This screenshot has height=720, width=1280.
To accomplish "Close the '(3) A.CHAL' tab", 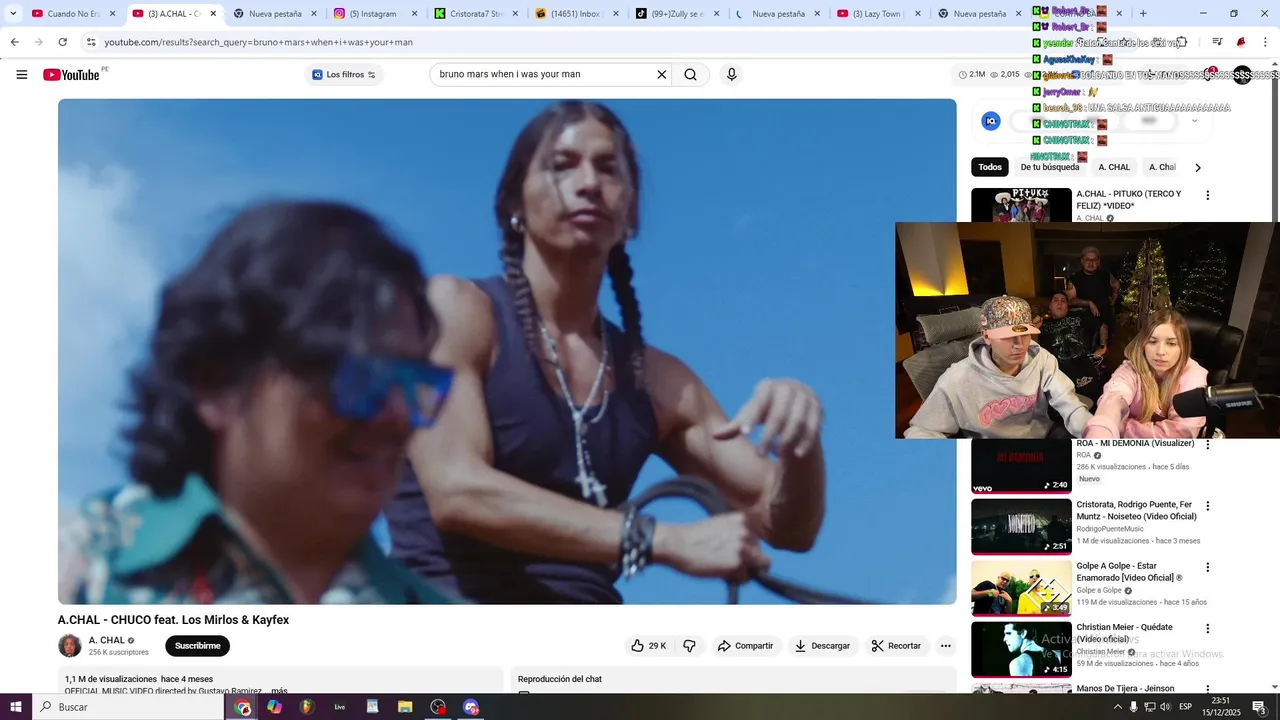I will (213, 14).
